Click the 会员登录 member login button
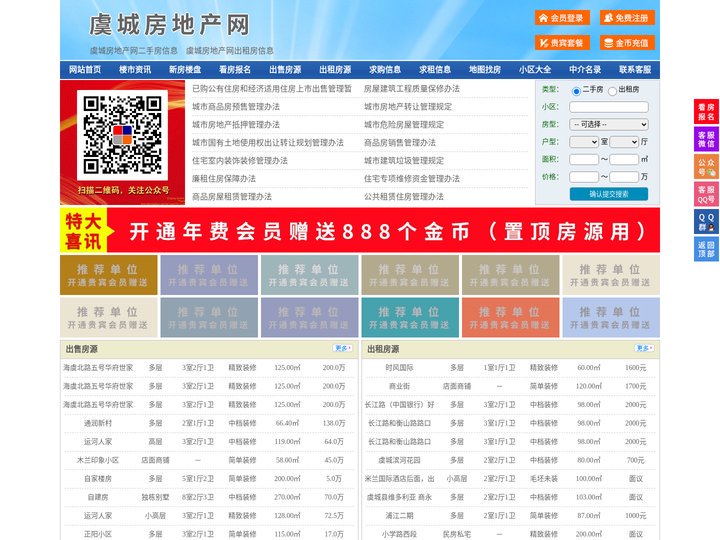This screenshot has width=720, height=540. [562, 18]
